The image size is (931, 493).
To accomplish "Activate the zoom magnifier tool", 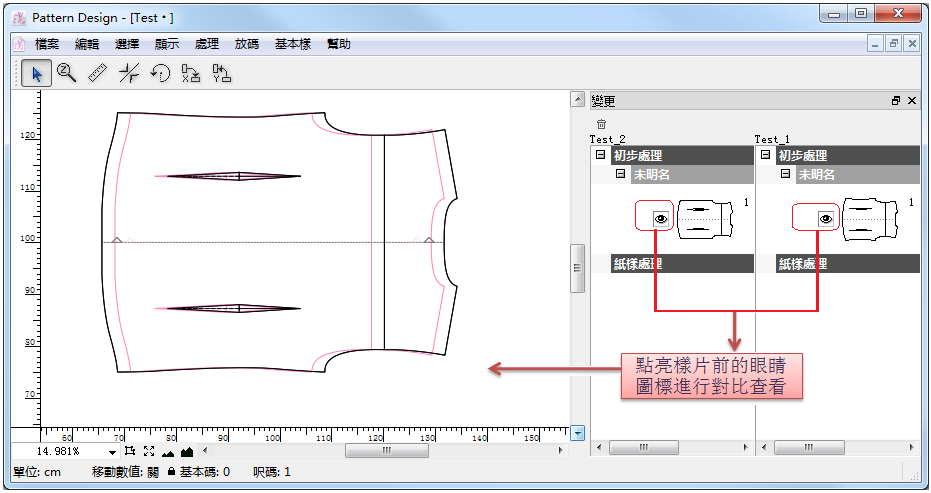I will (67, 73).
